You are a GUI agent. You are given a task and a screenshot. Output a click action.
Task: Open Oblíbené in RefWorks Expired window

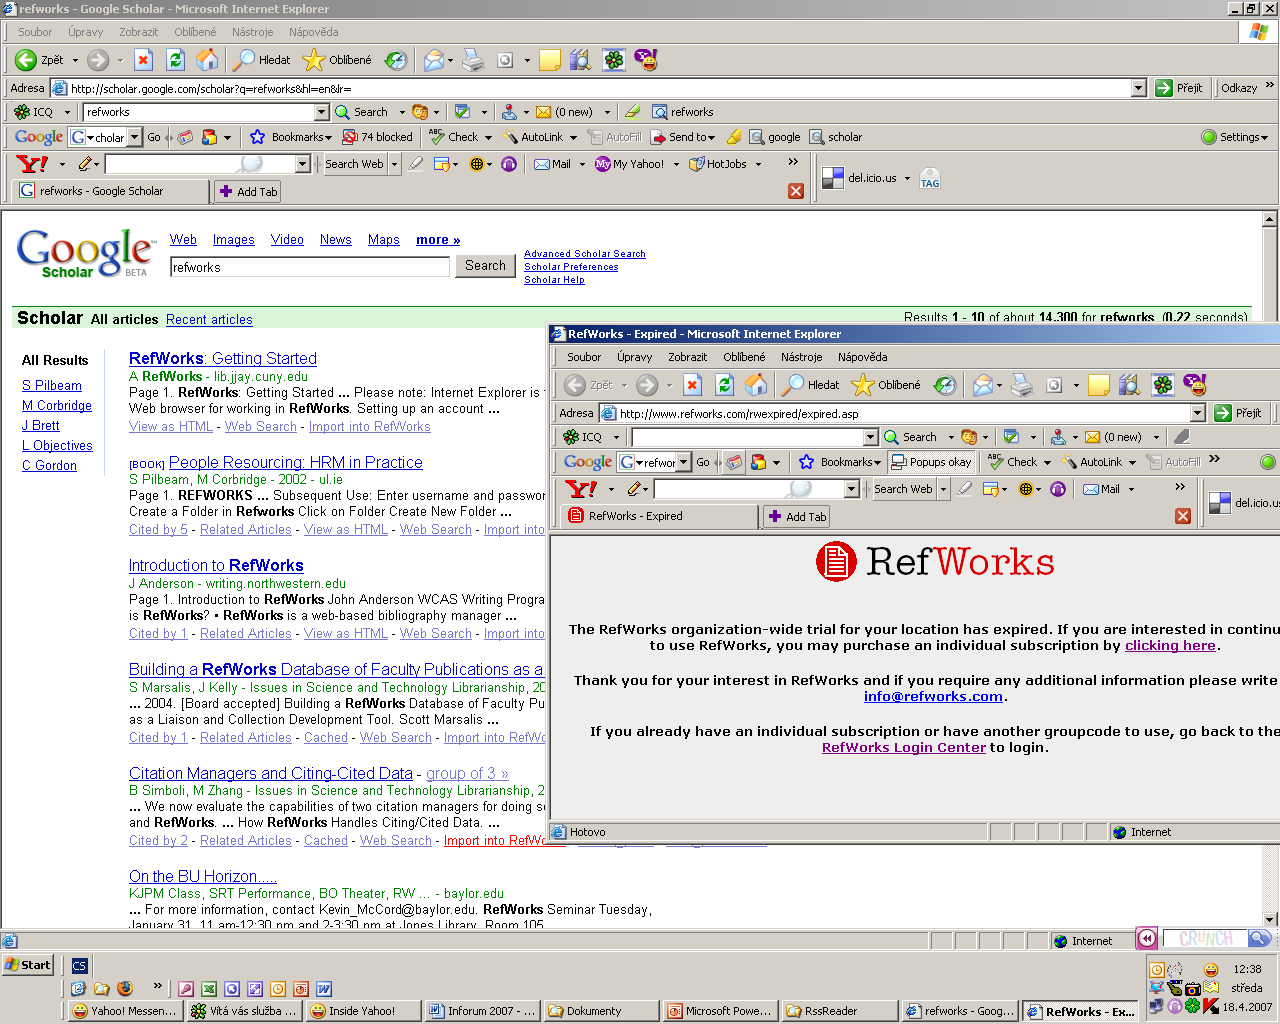coord(886,385)
